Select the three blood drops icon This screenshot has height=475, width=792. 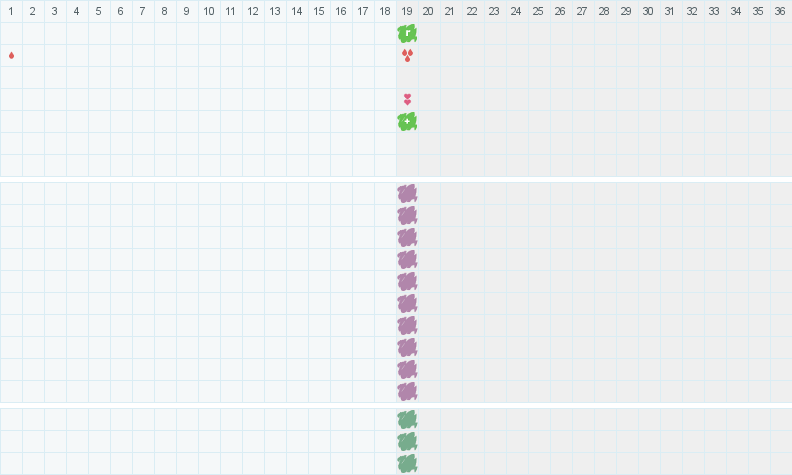(407, 56)
